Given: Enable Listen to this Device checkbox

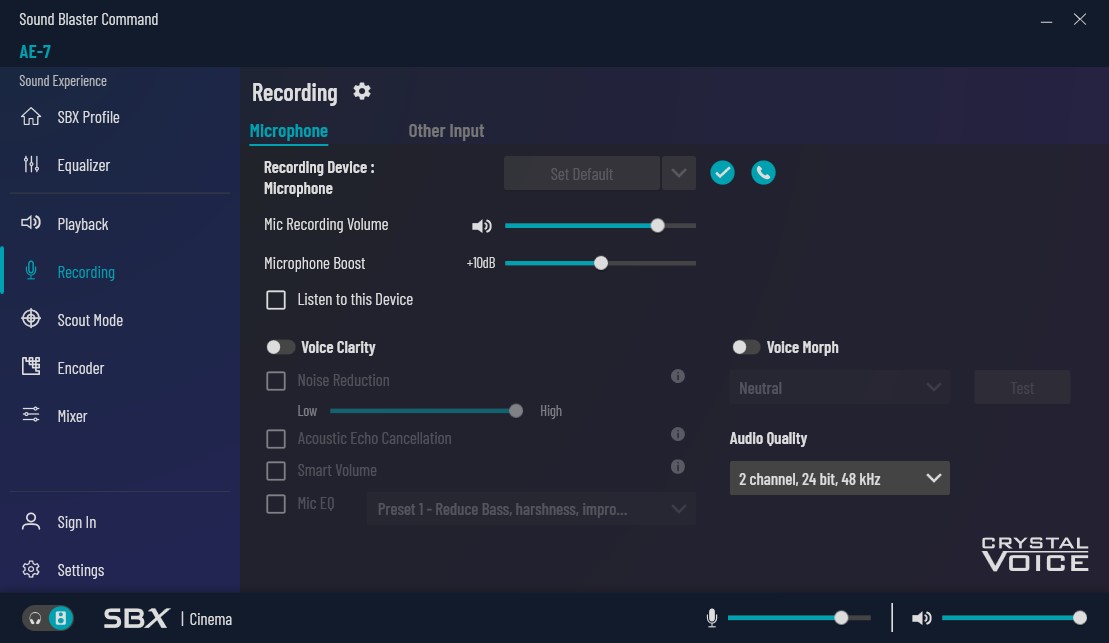Looking at the screenshot, I should pyautogui.click(x=276, y=300).
